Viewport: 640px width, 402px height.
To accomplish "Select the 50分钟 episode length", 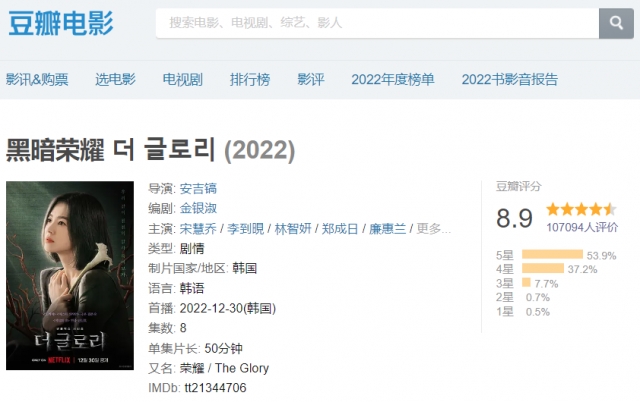I will pyautogui.click(x=223, y=348).
